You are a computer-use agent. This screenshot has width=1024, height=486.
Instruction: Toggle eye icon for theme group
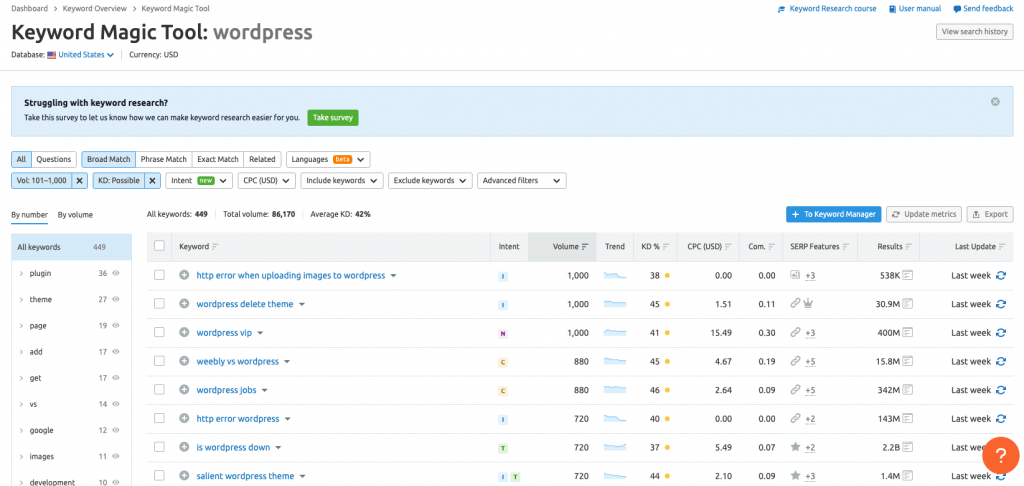tap(116, 300)
